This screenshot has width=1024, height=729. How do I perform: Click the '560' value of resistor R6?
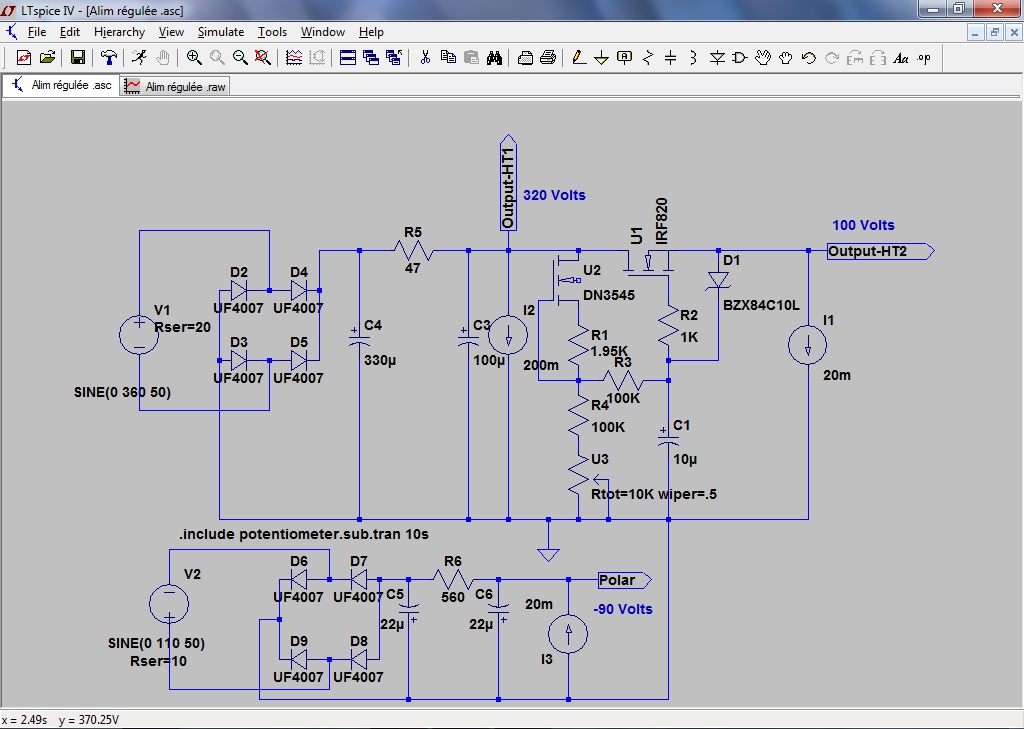(453, 597)
